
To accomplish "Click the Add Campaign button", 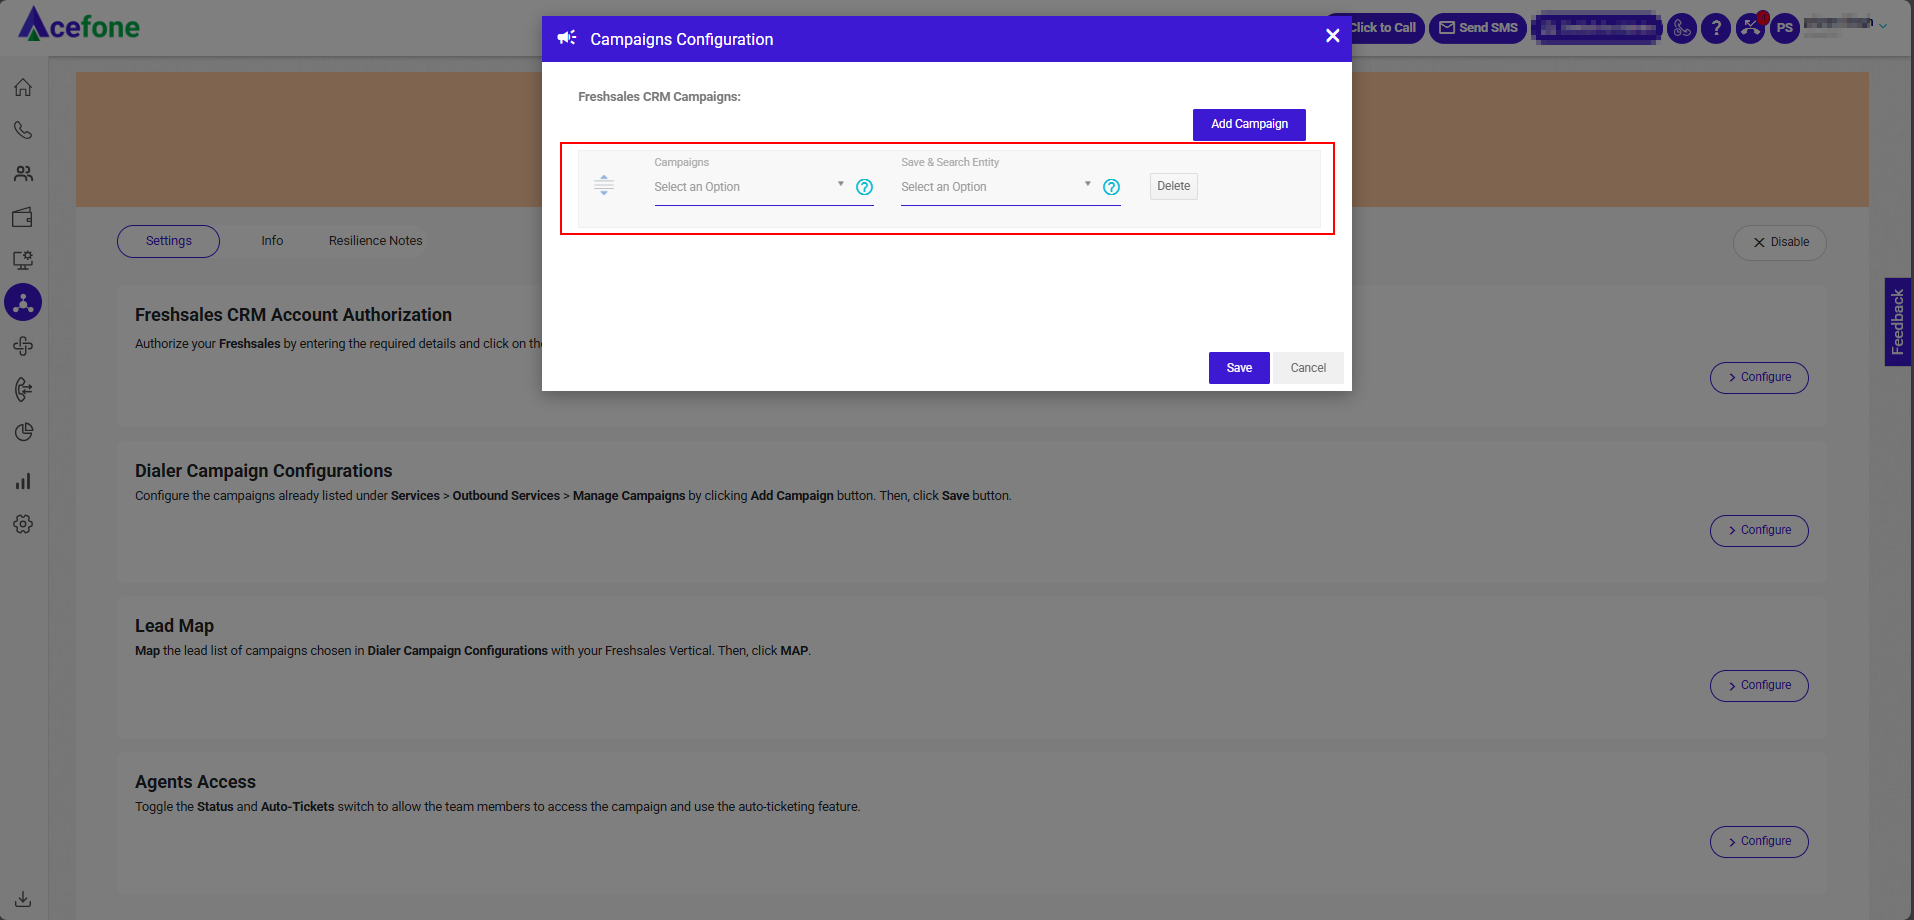I will 1249,124.
